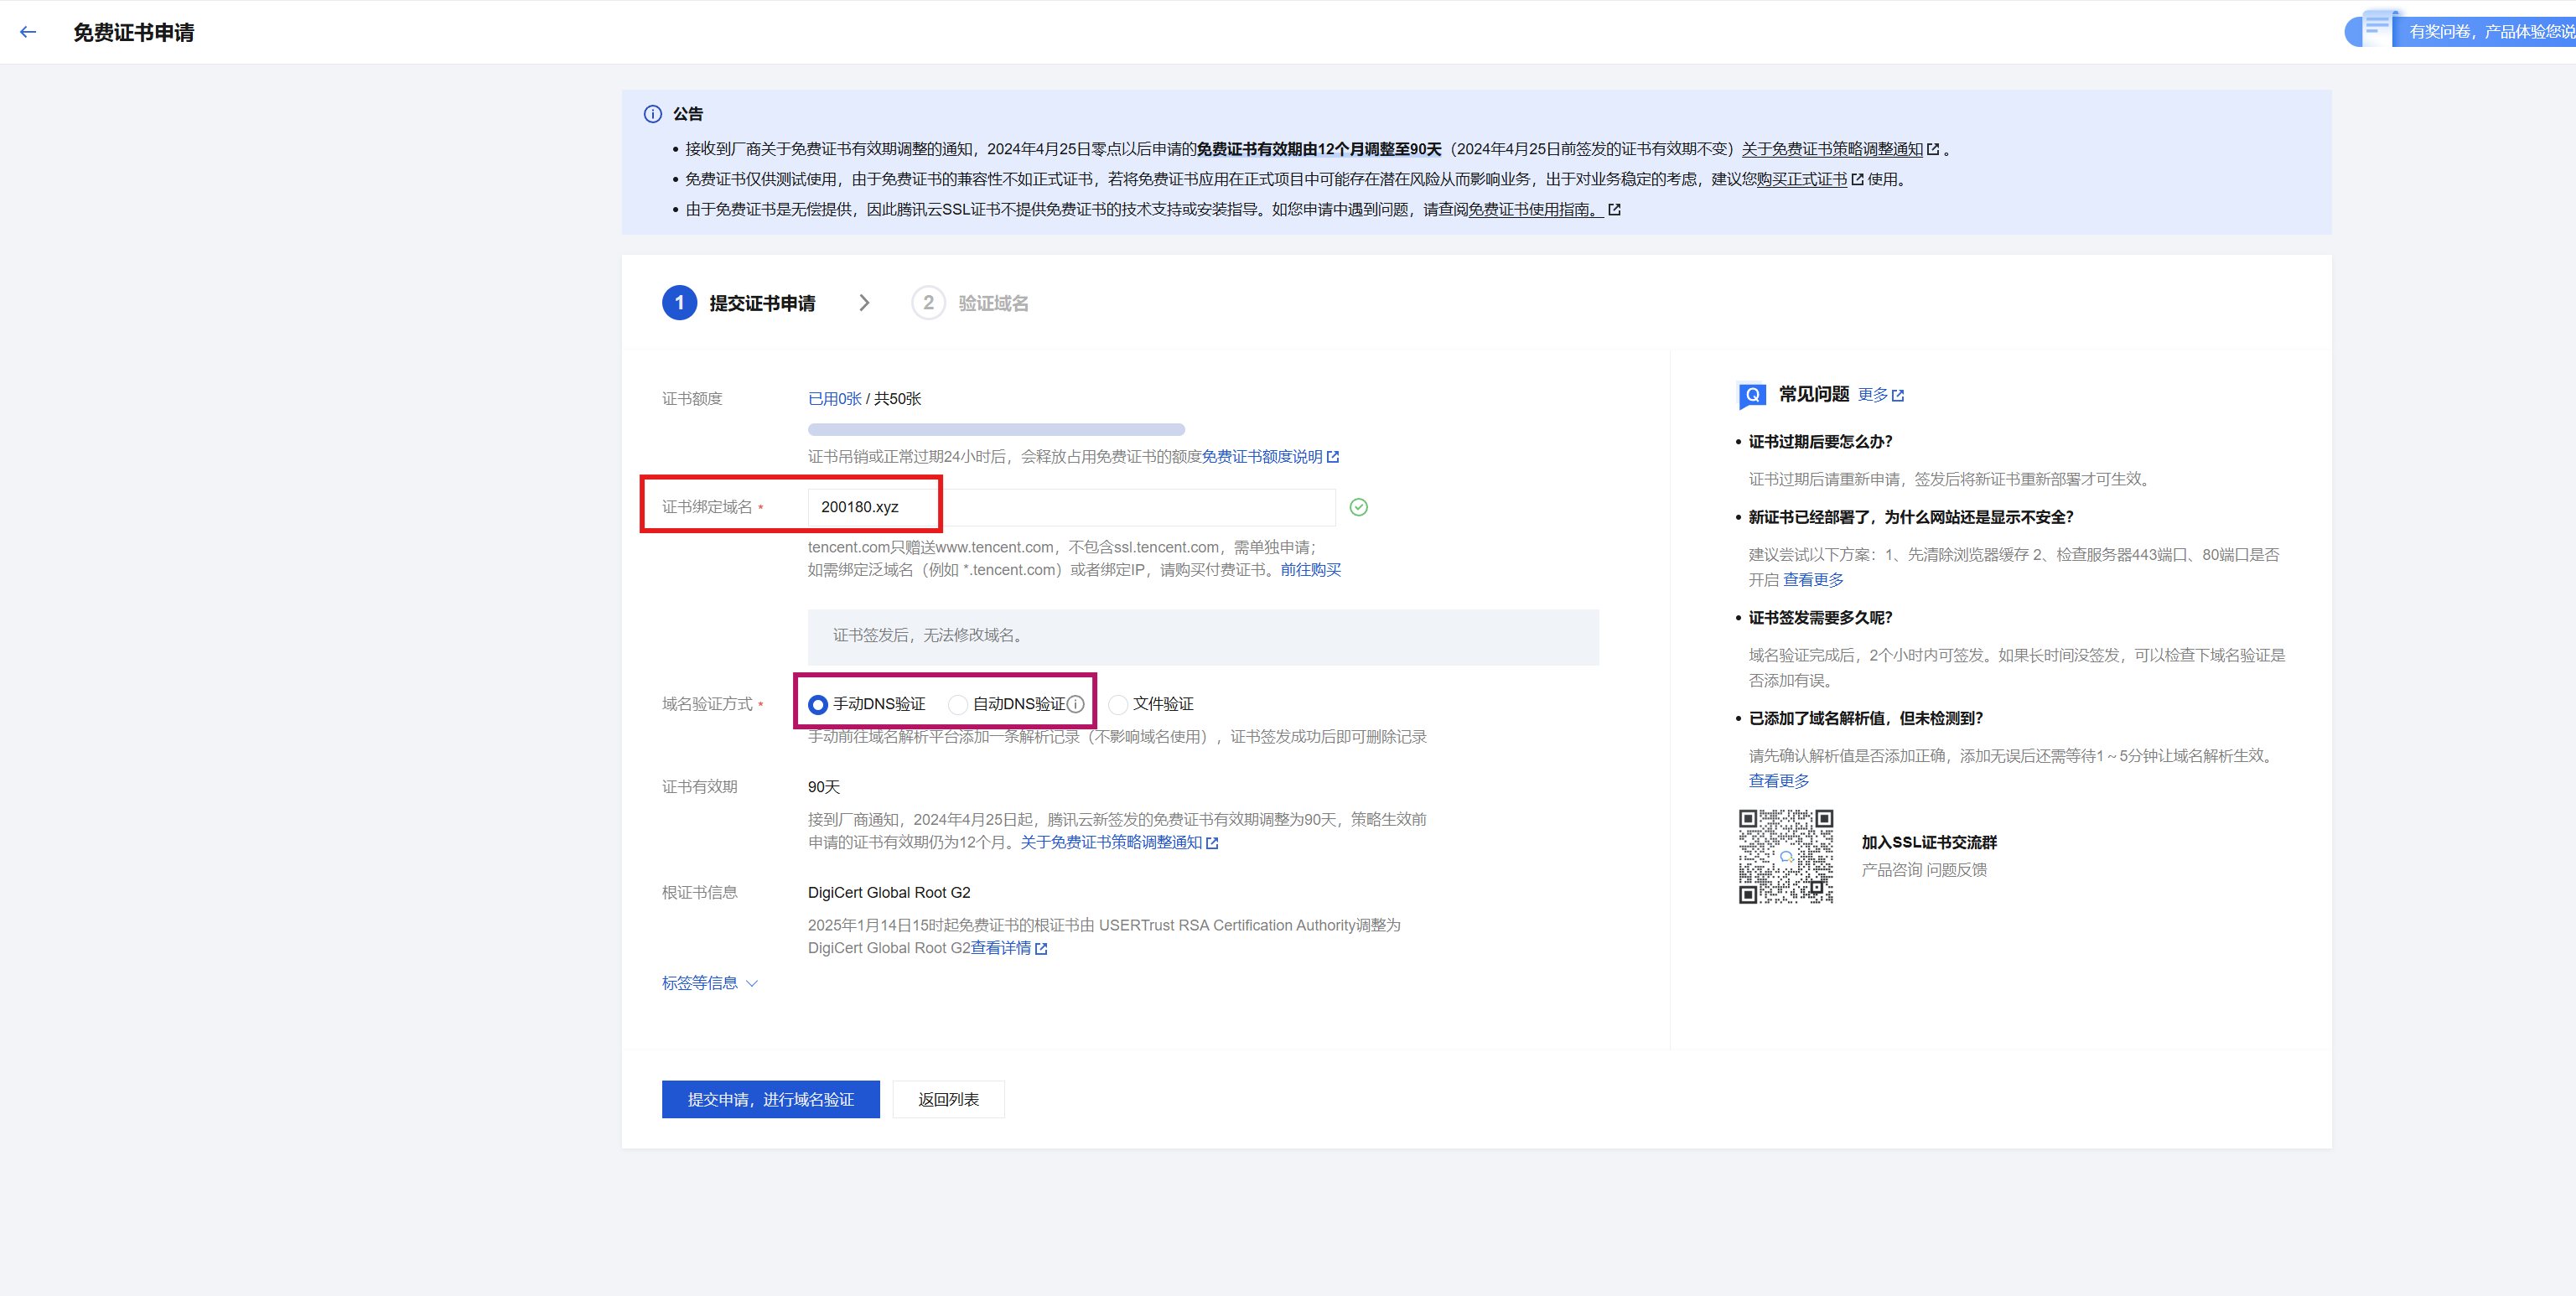Click the external link icon after 关于免费证书策略调整通知
The width and height of the screenshot is (2576, 1296).
tap(1934, 148)
